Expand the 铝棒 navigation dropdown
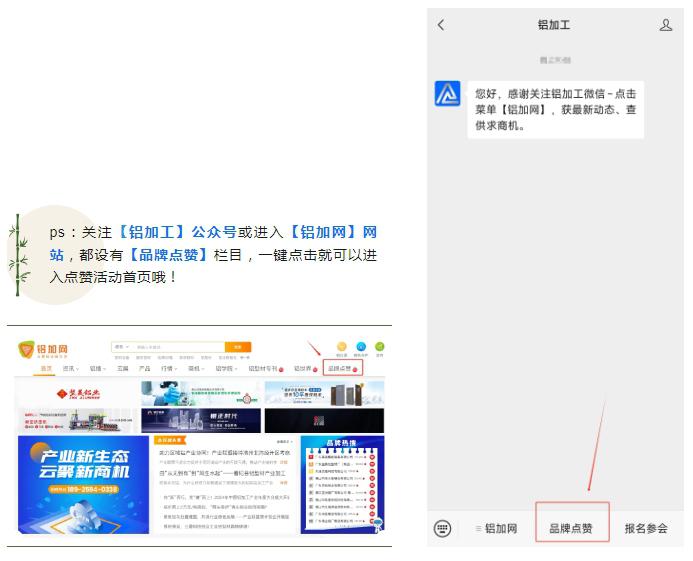This screenshot has height=561, width=693. pyautogui.click(x=97, y=368)
